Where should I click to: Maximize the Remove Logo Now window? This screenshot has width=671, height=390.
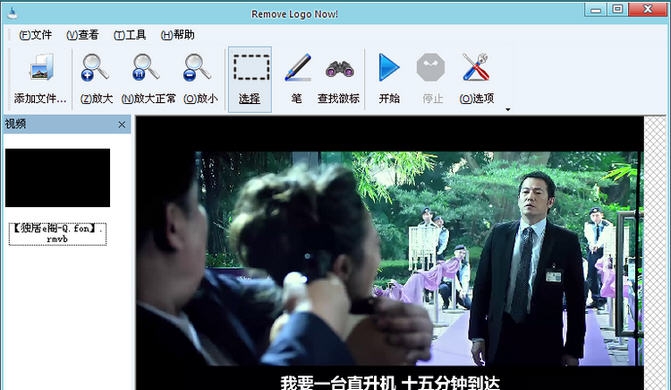[618, 9]
